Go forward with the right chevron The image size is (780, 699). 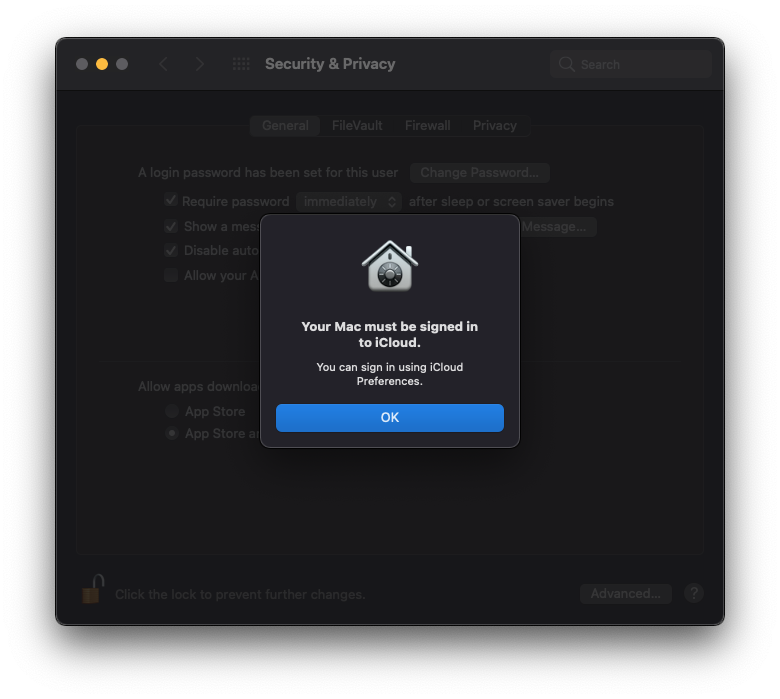point(199,64)
